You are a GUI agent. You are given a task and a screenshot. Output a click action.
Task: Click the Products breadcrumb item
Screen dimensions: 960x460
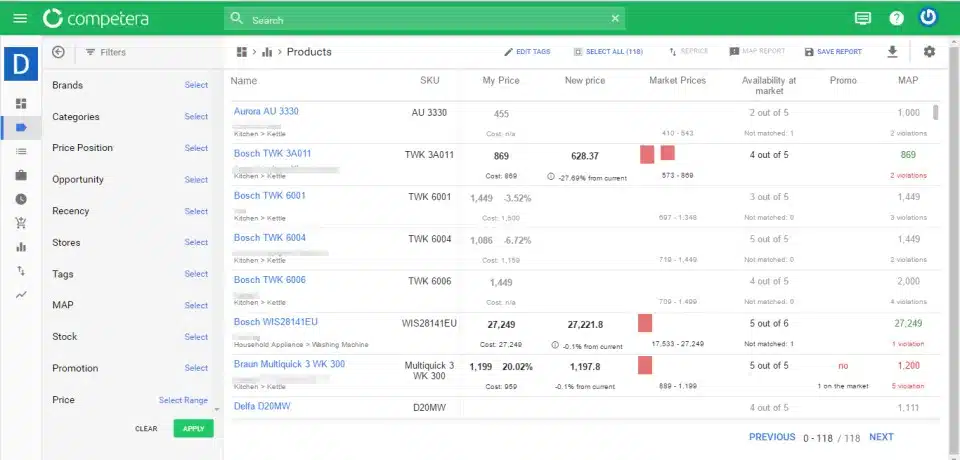pos(309,52)
